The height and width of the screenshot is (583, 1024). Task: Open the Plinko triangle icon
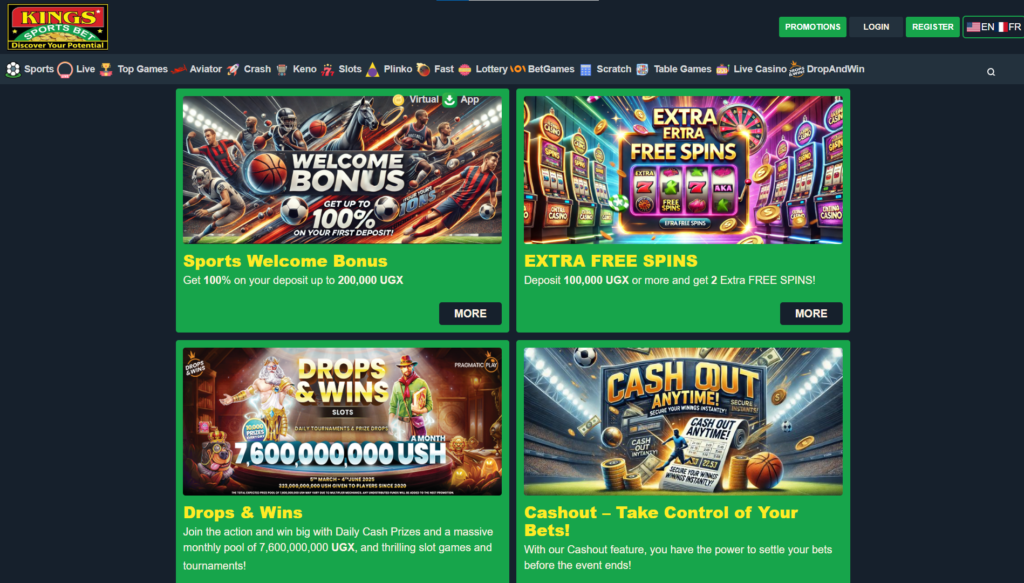click(372, 70)
